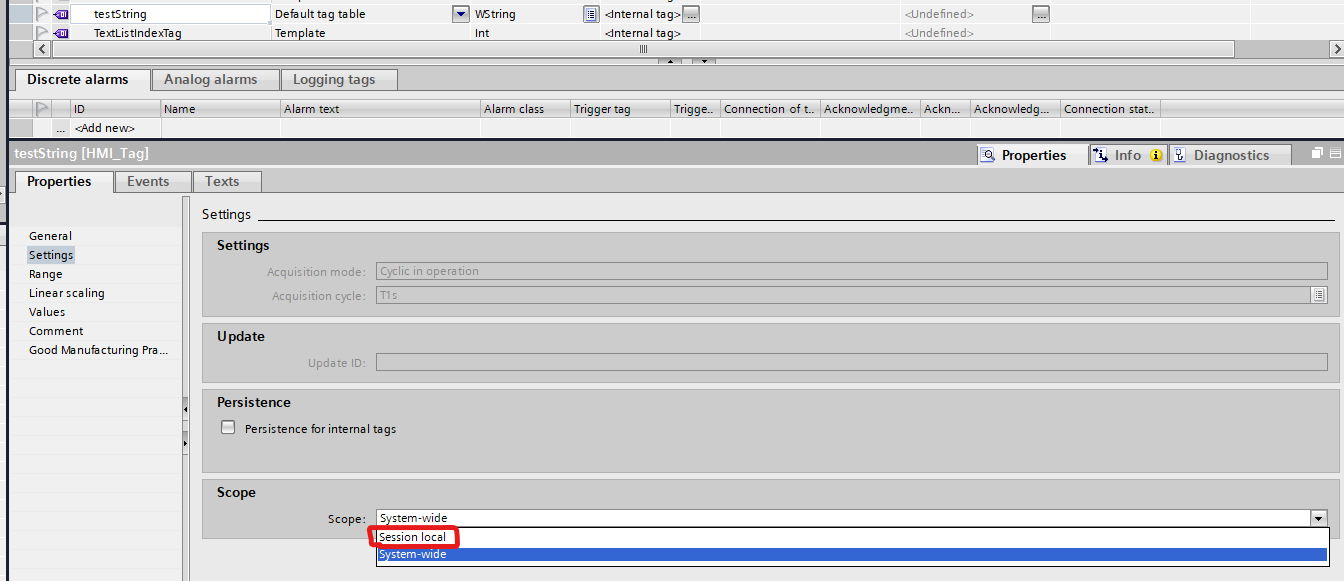Click the Template tag table cell
1344x581 pixels.
370,33
